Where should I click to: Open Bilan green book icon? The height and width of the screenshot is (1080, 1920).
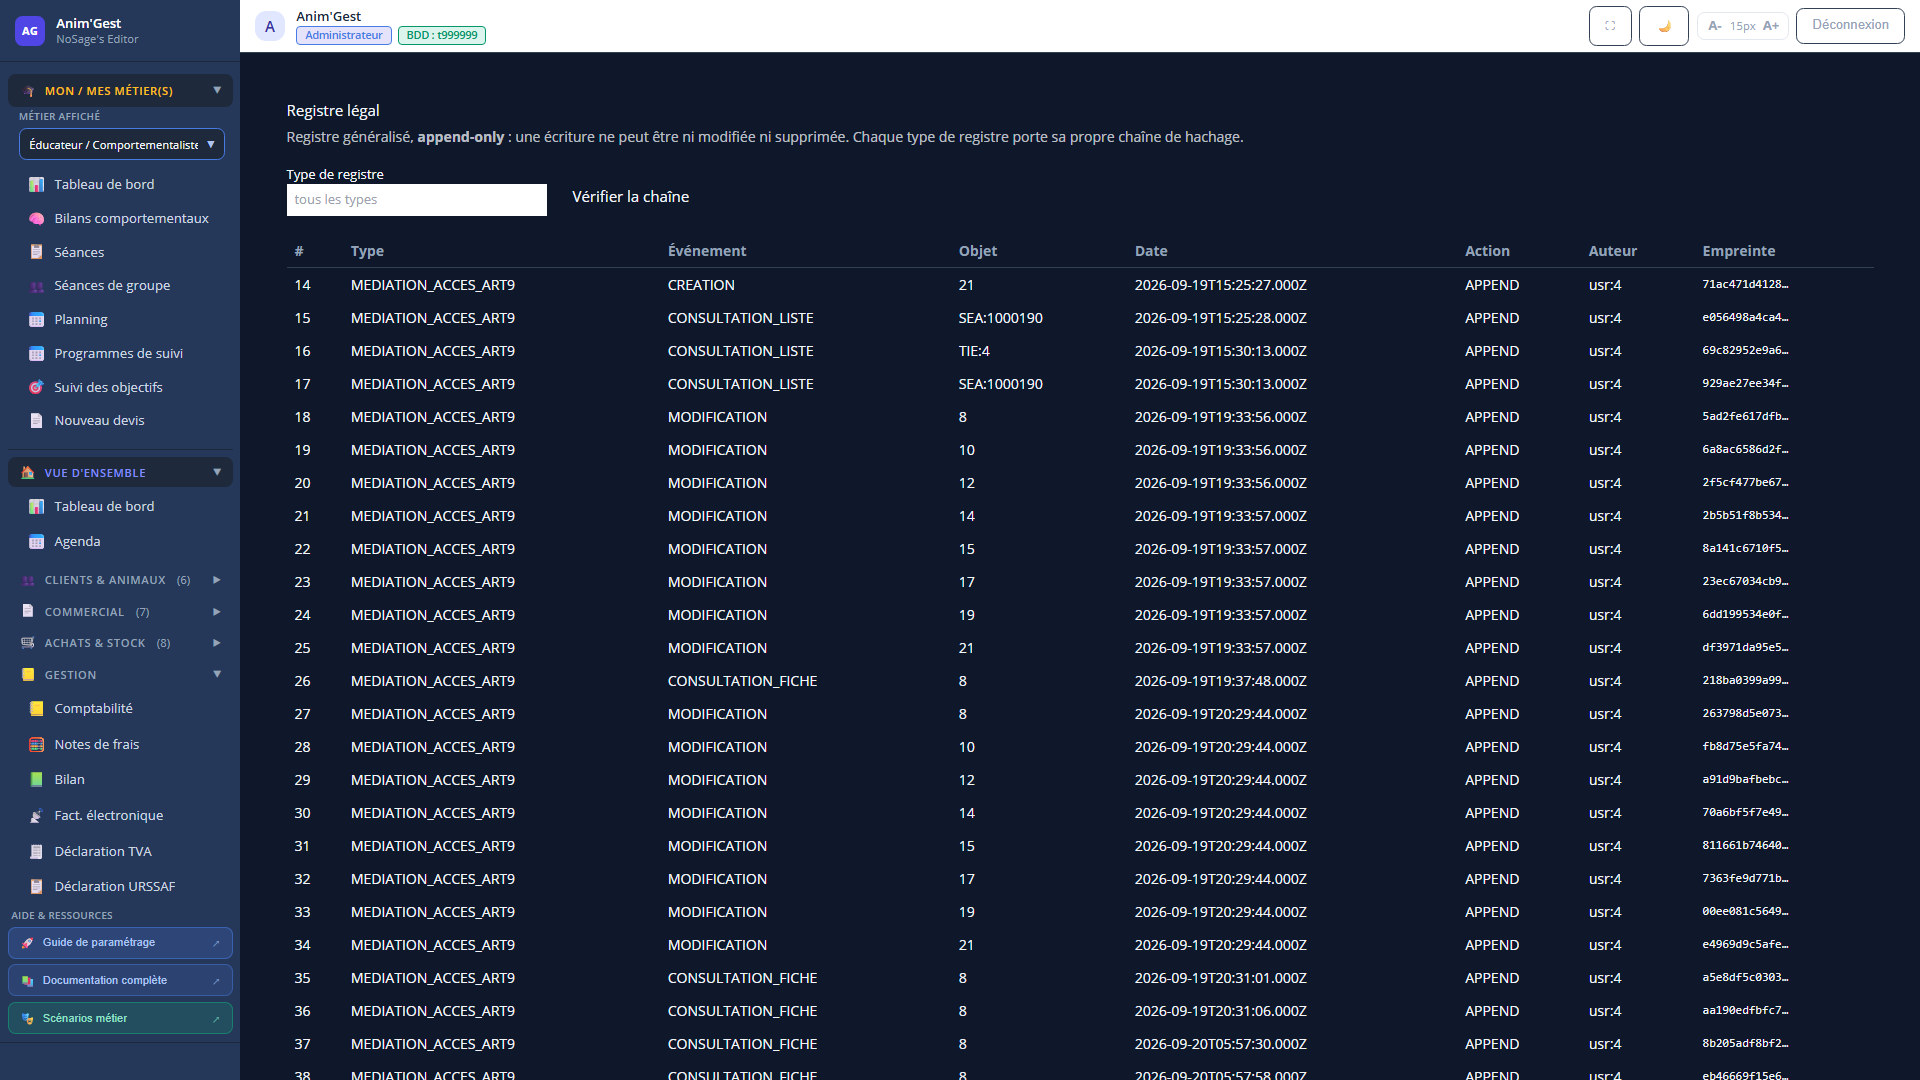(36, 779)
